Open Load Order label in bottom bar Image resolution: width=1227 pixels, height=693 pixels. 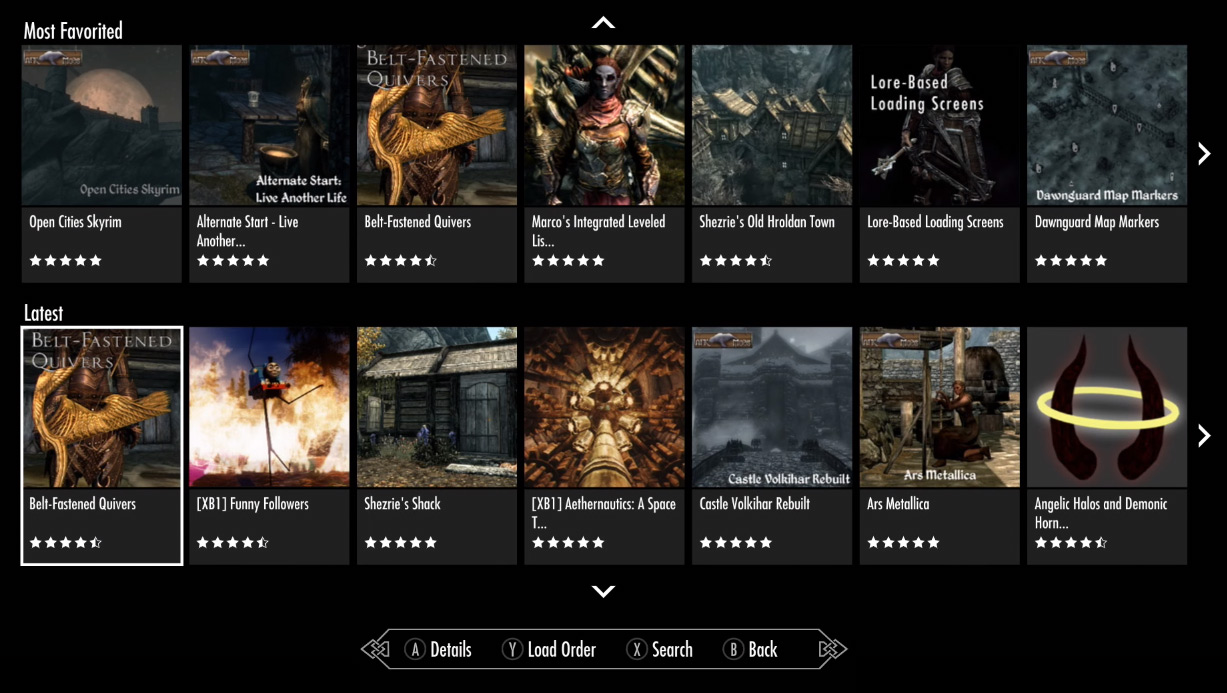(562, 649)
